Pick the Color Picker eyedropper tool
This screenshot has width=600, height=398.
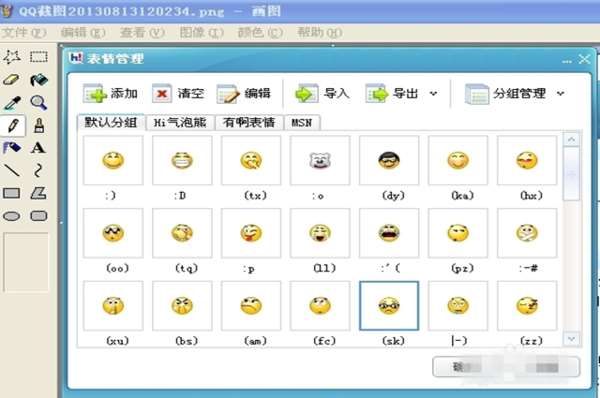tap(11, 103)
